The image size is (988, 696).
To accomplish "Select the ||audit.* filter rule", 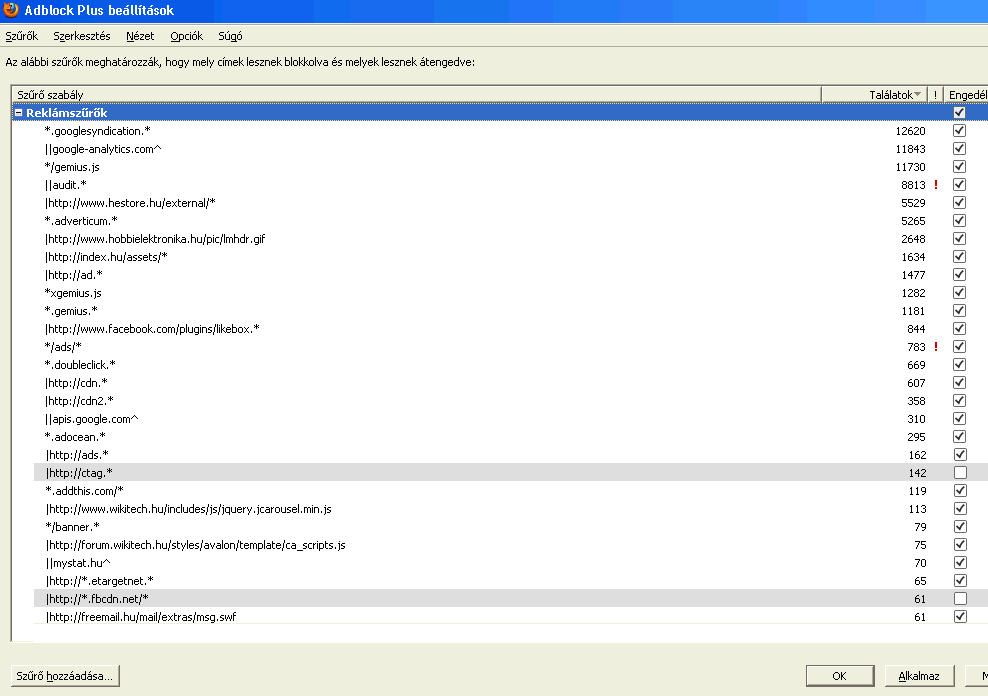I will click(x=66, y=185).
